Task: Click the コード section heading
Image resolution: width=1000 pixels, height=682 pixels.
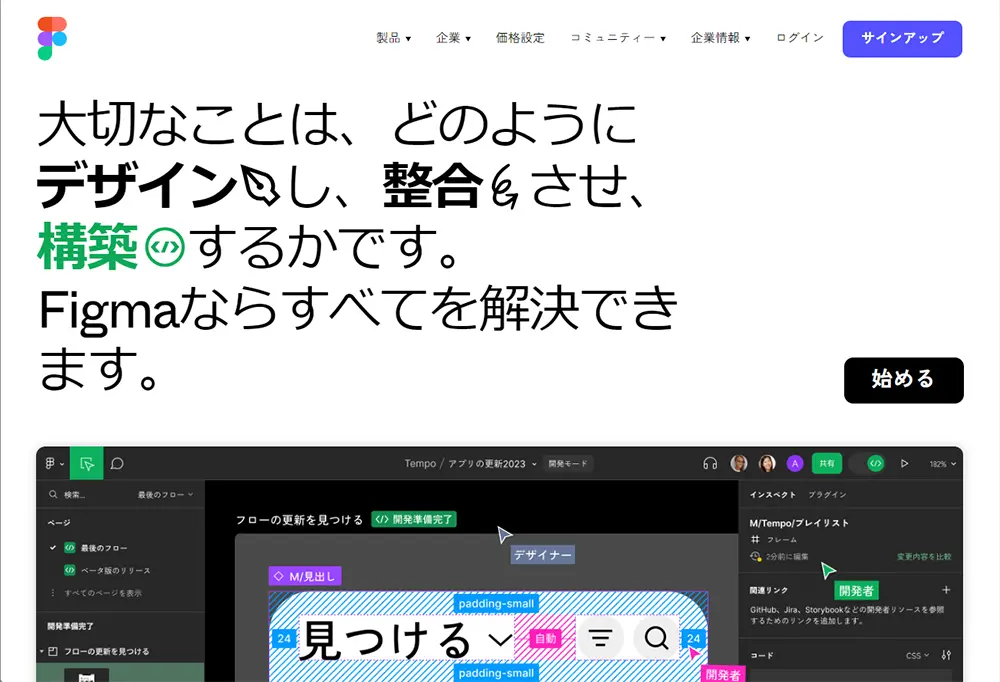Action: pyautogui.click(x=761, y=656)
